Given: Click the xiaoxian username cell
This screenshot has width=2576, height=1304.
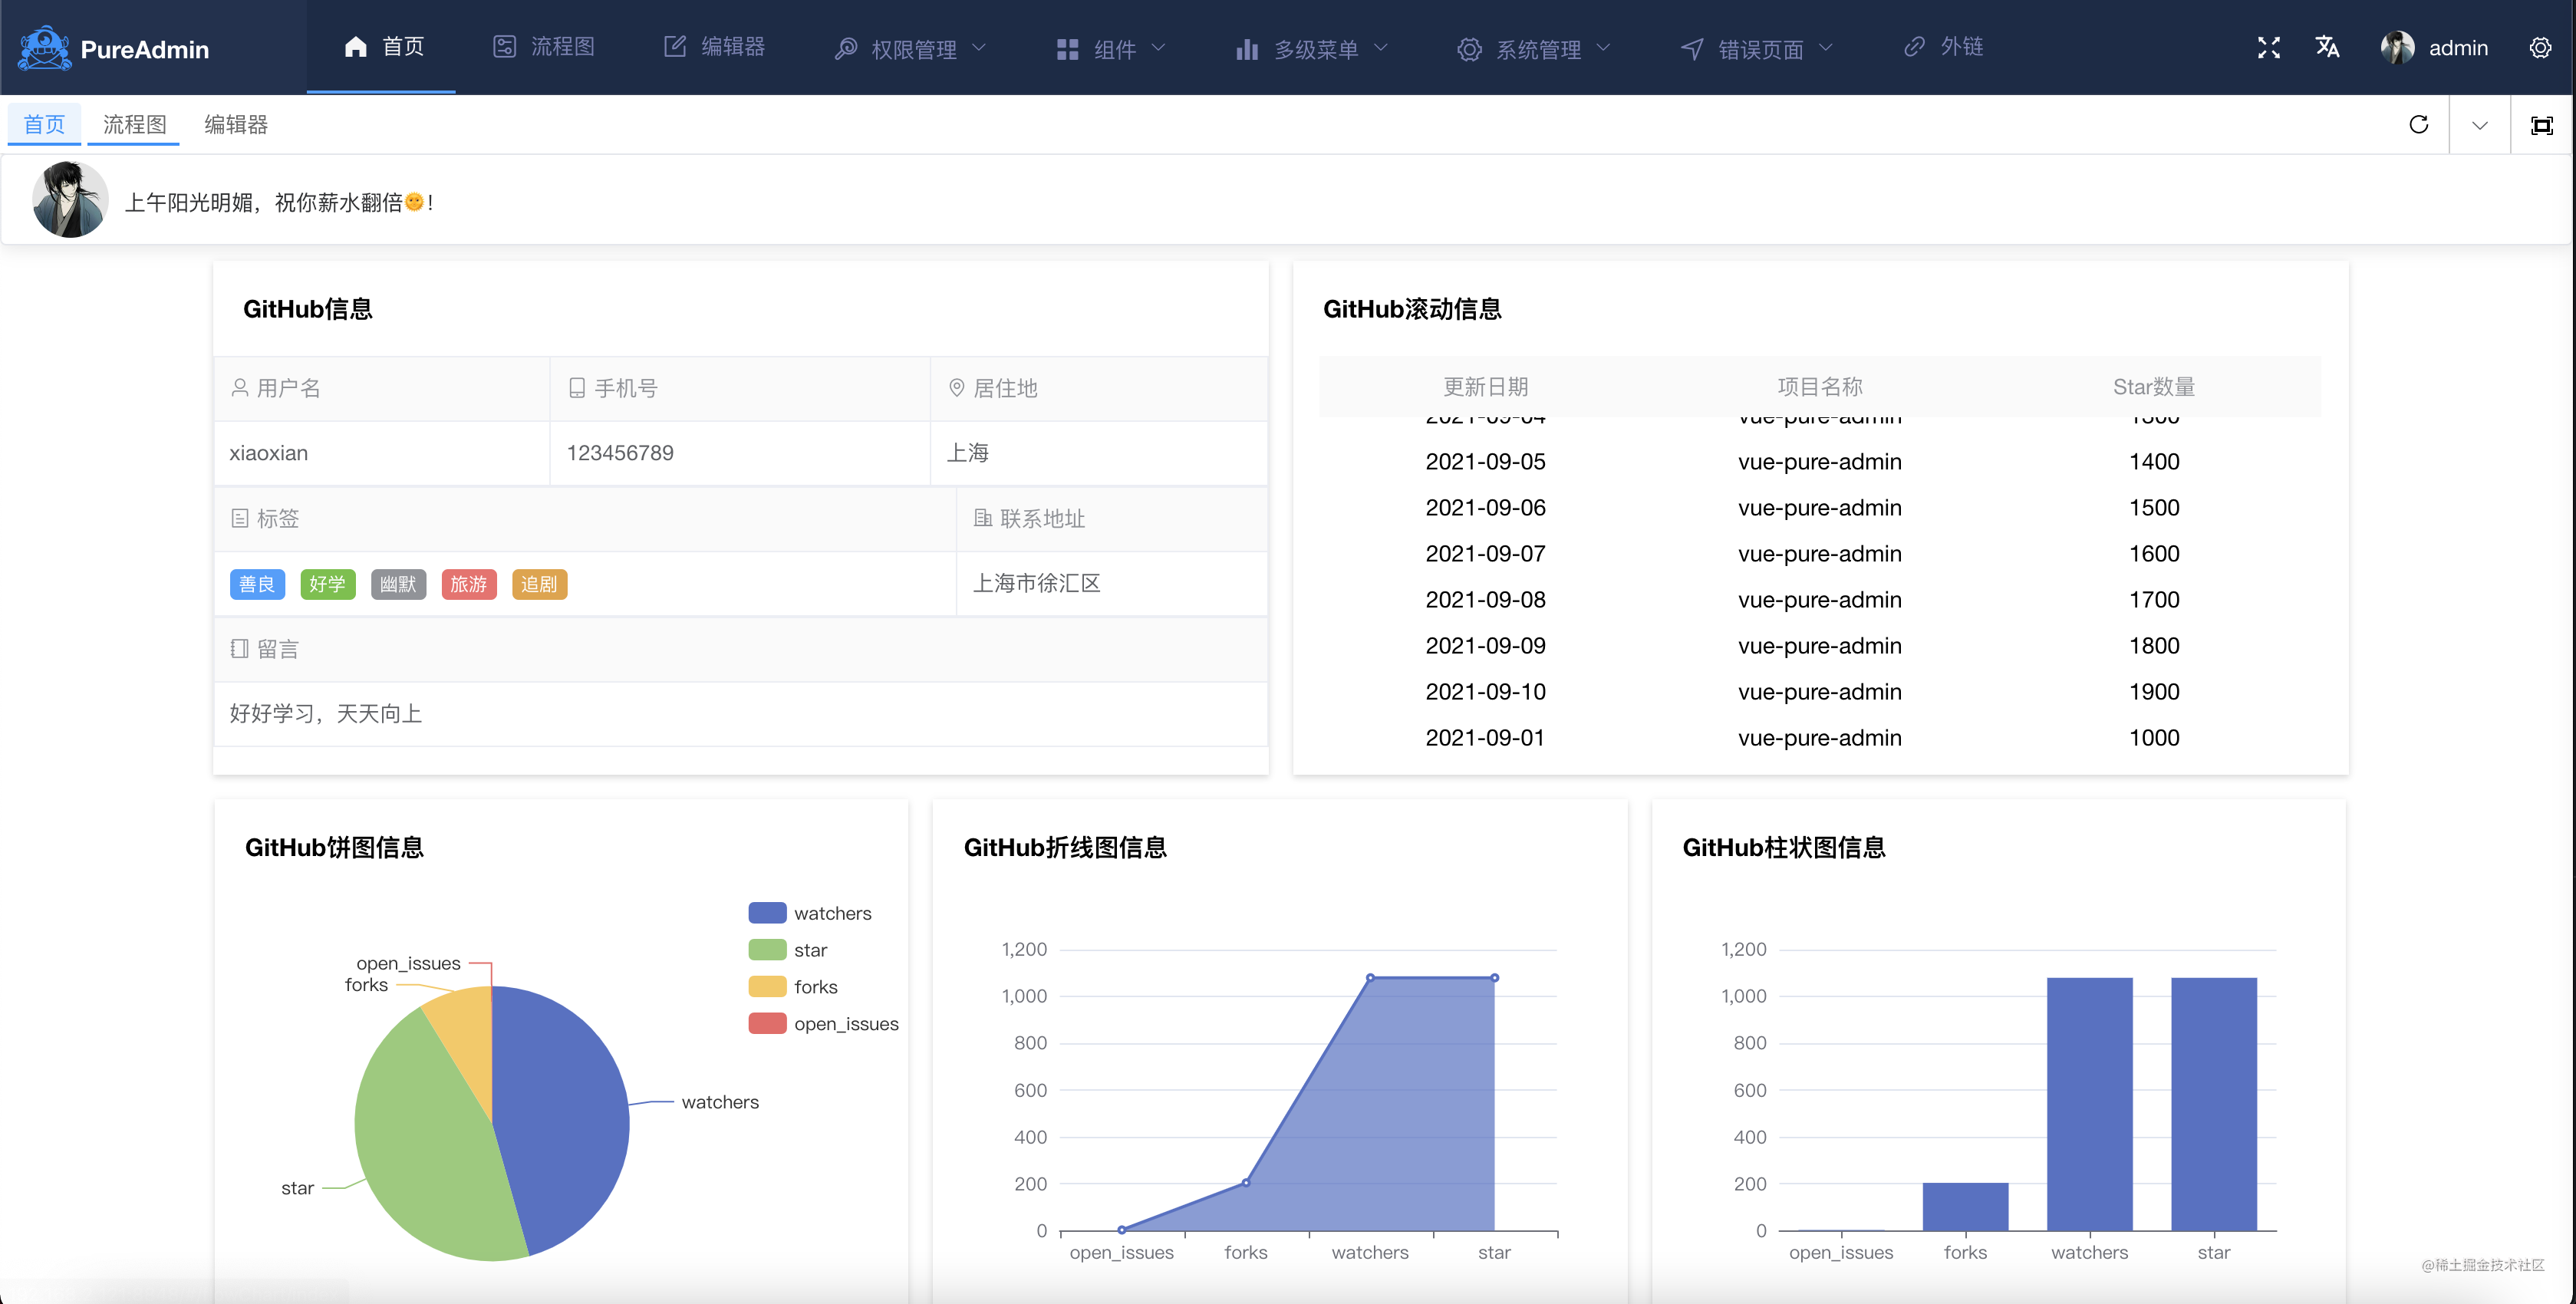Looking at the screenshot, I should pyautogui.click(x=382, y=453).
